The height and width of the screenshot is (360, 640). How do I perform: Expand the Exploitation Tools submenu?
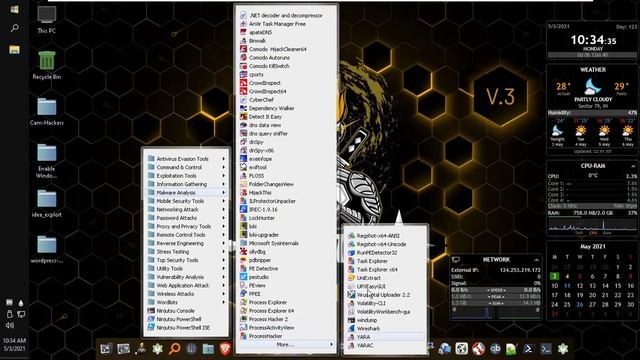coord(187,176)
